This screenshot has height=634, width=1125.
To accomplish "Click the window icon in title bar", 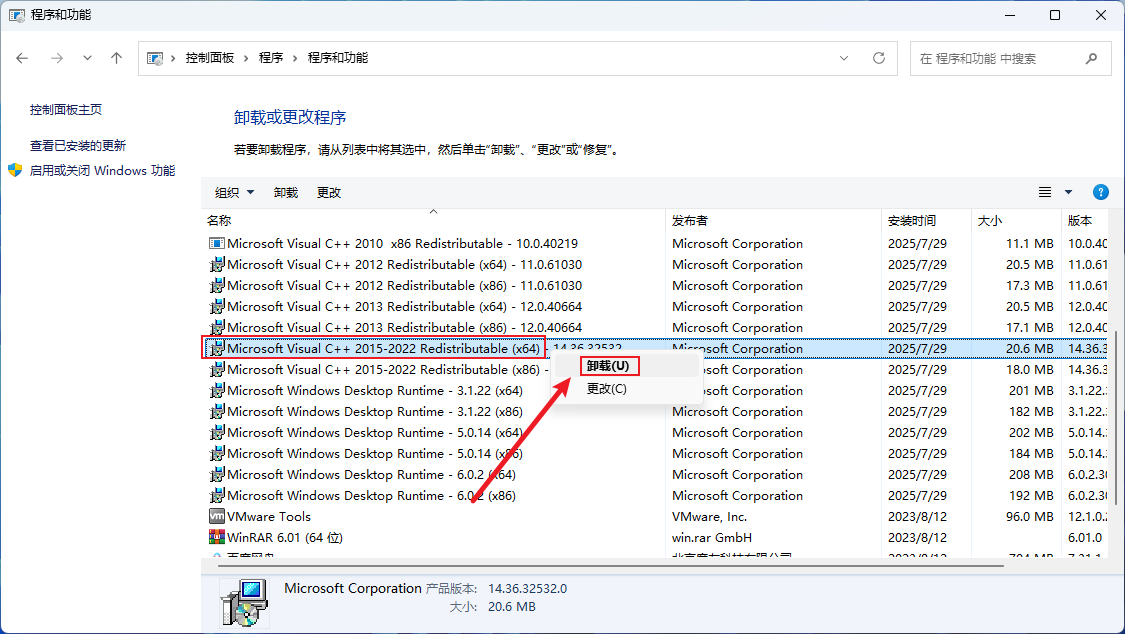I will pos(17,15).
